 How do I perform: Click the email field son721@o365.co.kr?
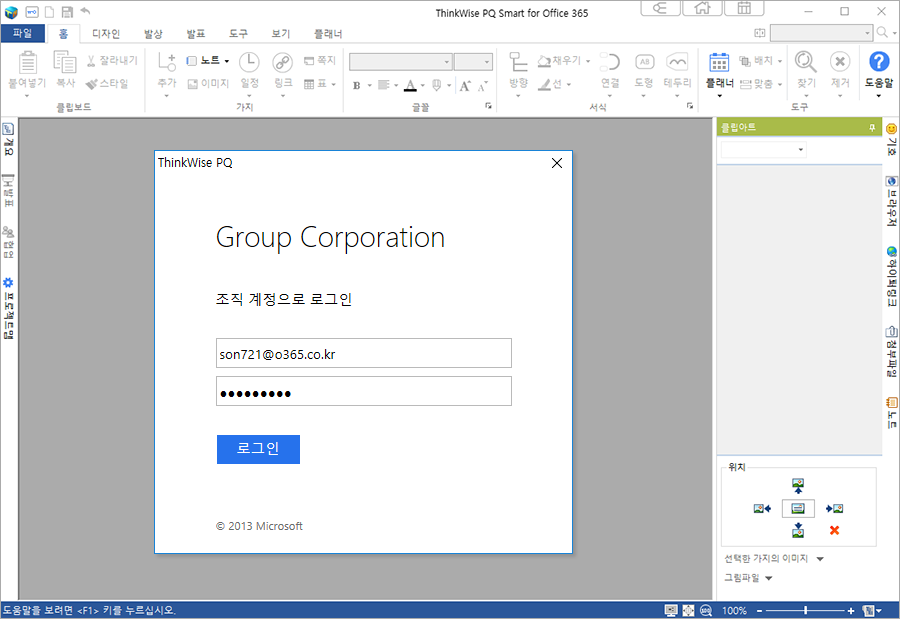[364, 353]
